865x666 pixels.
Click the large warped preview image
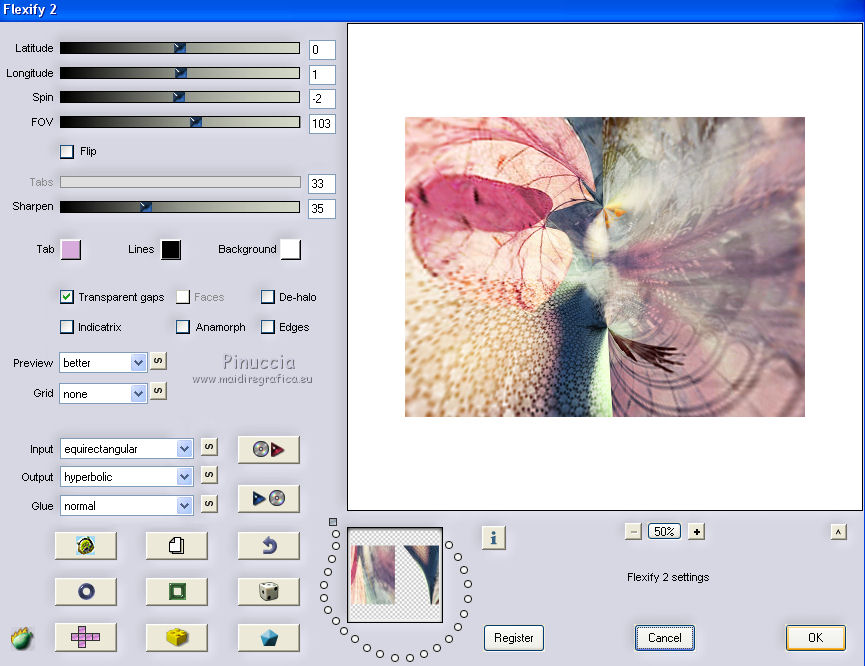click(605, 267)
